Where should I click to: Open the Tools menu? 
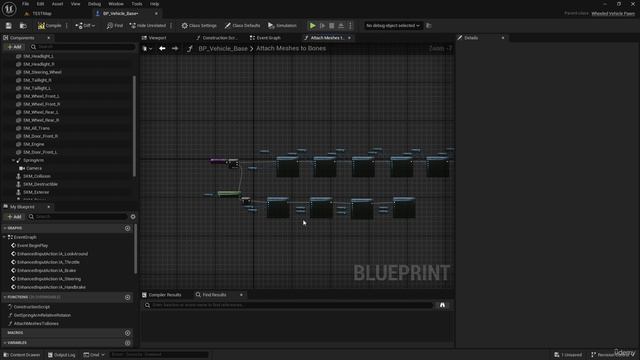(137, 4)
